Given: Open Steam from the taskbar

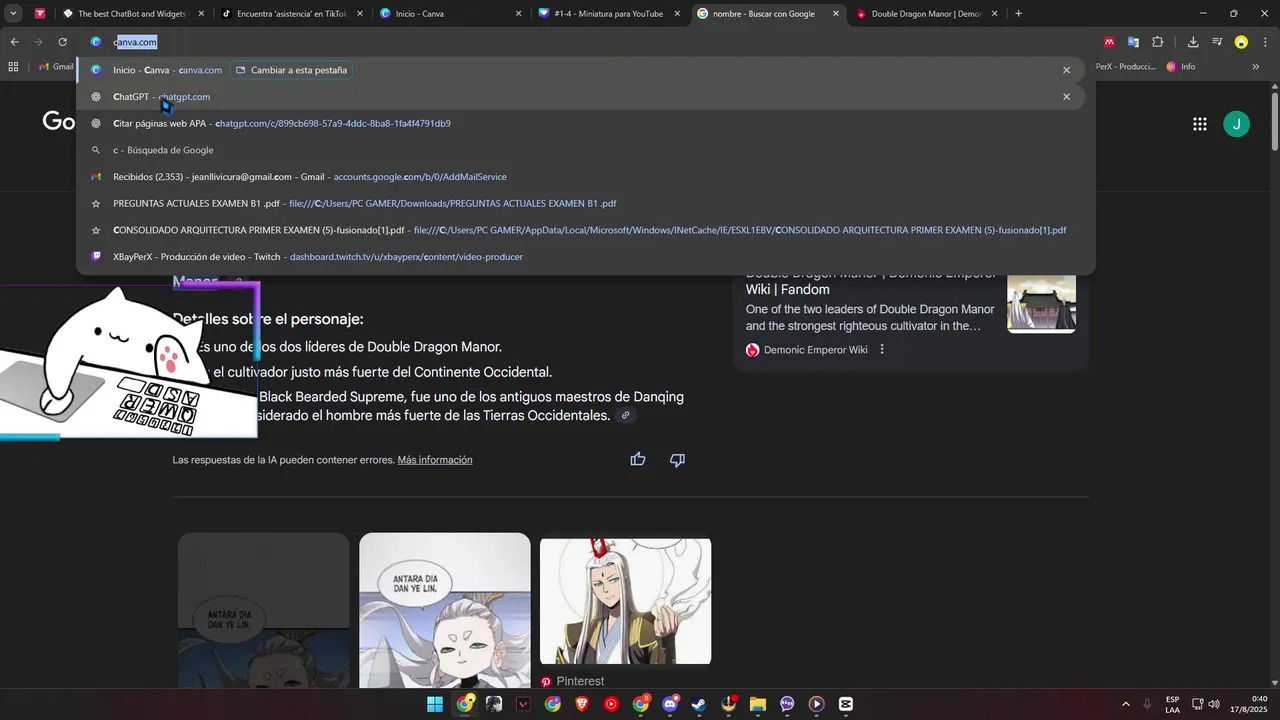Looking at the screenshot, I should (x=699, y=704).
